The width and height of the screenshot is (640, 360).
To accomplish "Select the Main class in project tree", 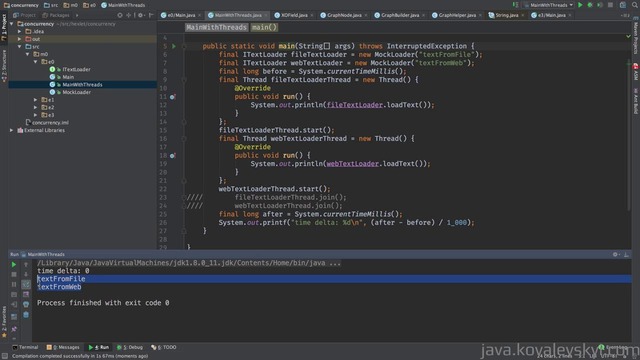I will 68,77.
